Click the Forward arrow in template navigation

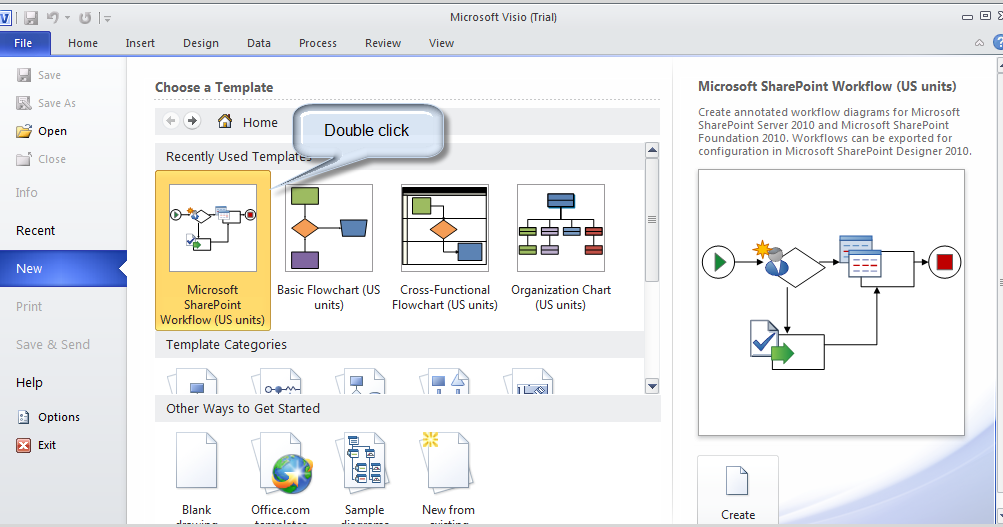pos(192,120)
